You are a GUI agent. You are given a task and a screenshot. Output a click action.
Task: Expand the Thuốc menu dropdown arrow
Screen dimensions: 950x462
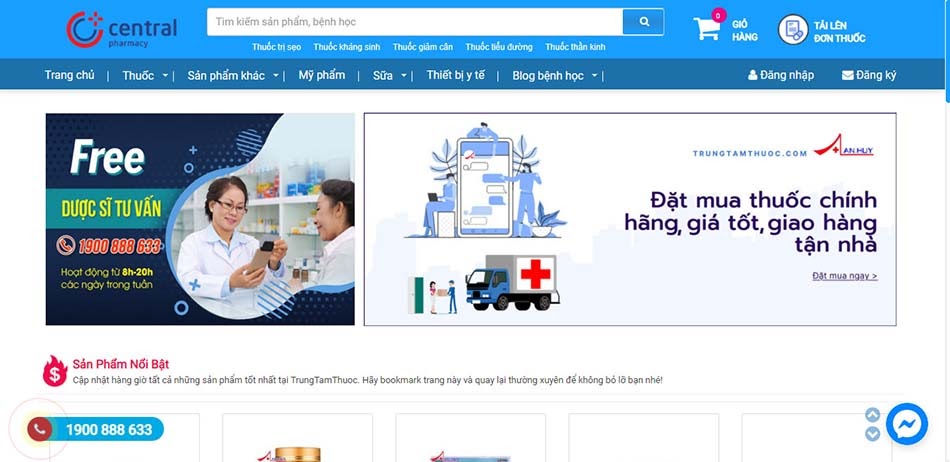165,76
